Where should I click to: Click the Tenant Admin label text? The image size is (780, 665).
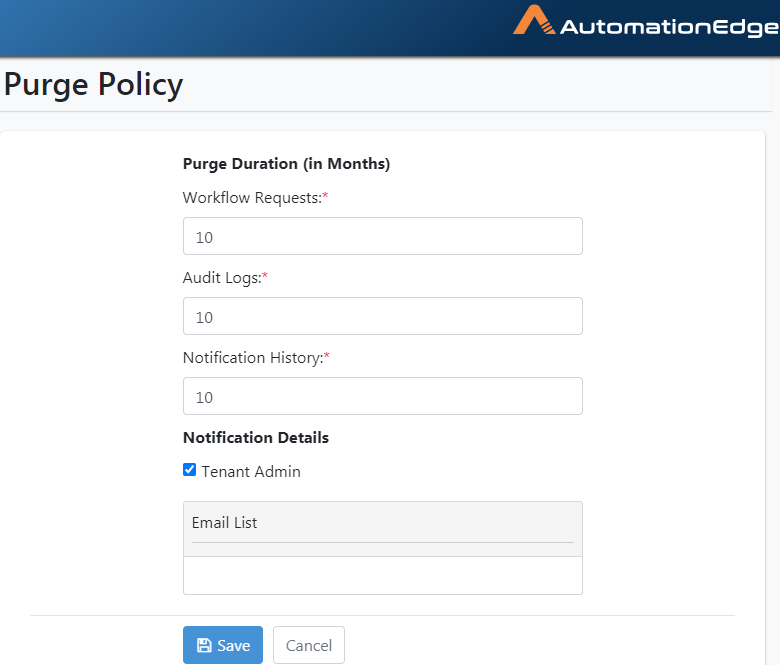(x=251, y=471)
